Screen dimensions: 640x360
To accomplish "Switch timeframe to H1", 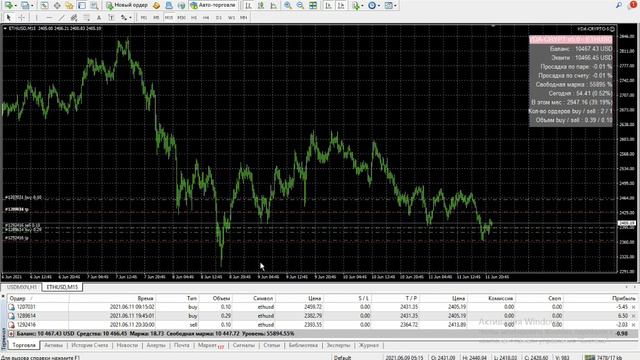I will (x=194, y=18).
